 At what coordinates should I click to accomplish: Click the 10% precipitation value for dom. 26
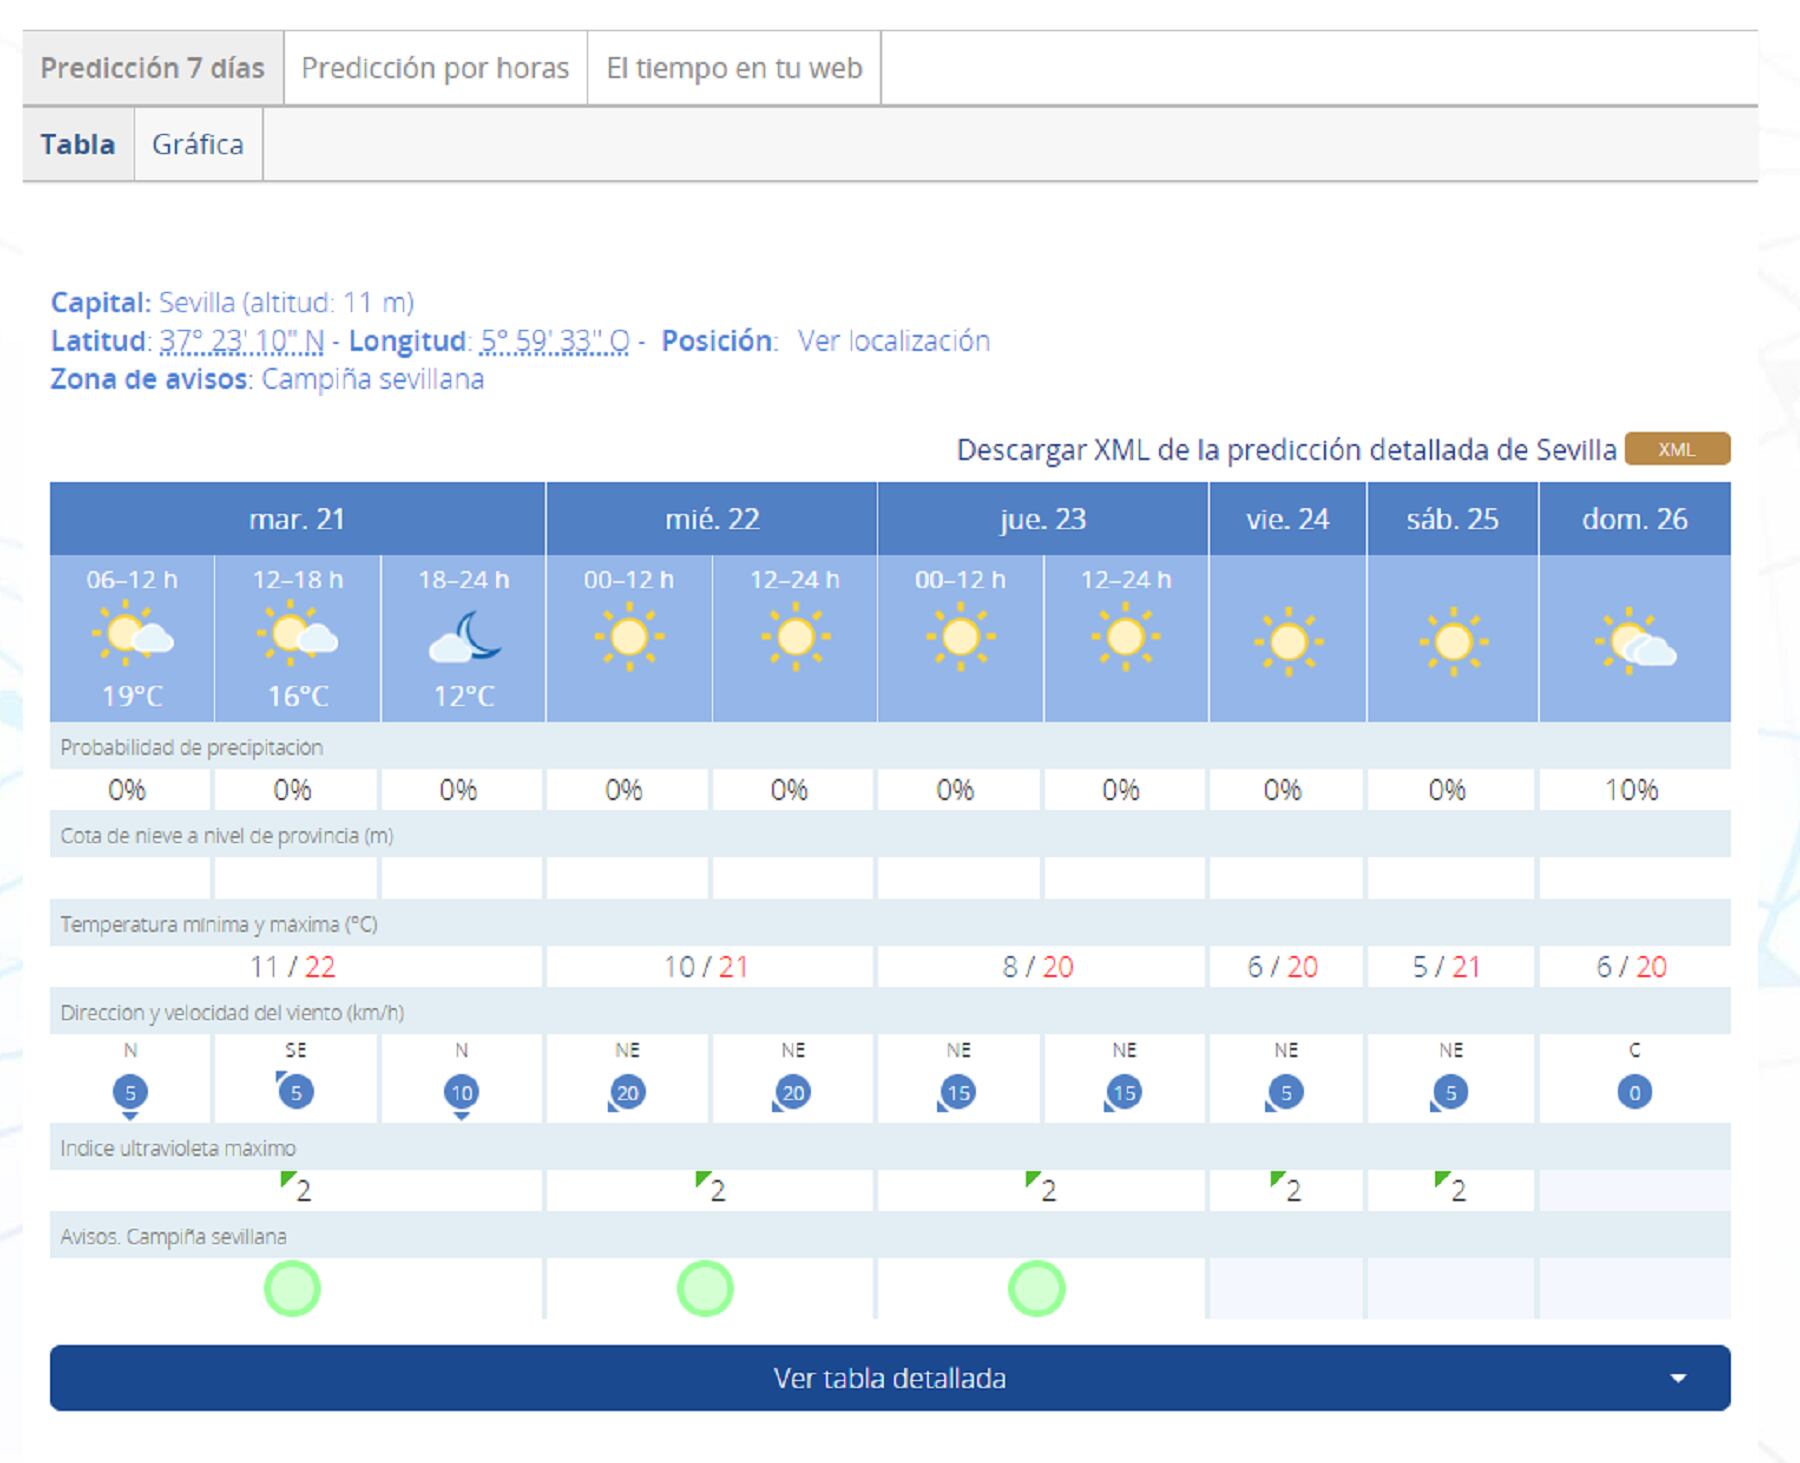pyautogui.click(x=1631, y=790)
